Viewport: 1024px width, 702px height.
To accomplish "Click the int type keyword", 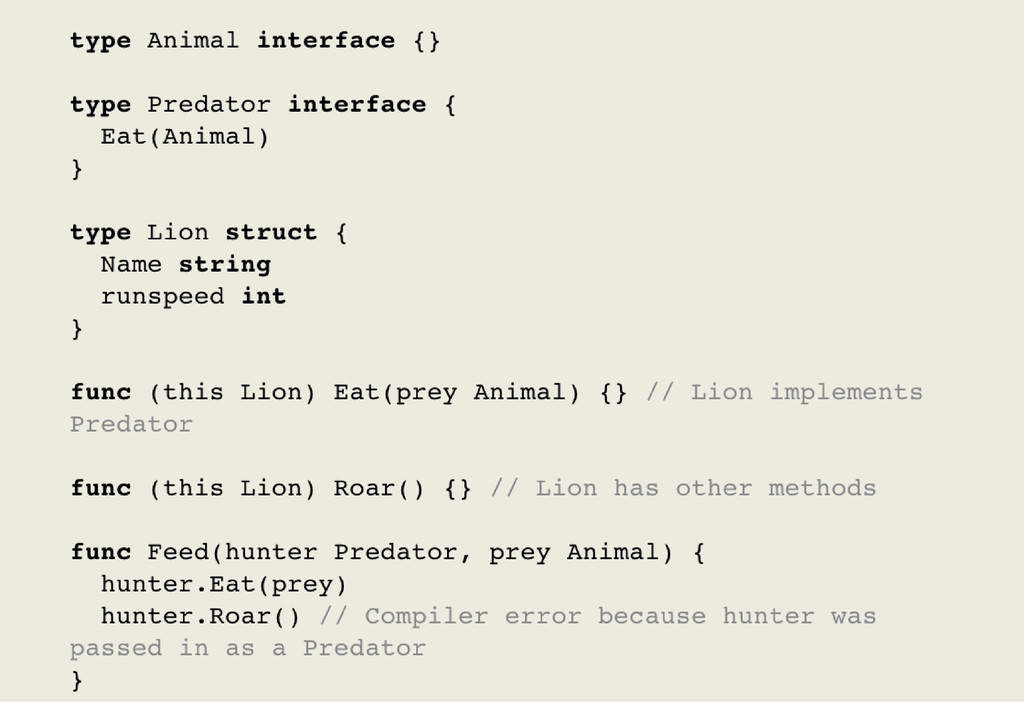I will [263, 297].
